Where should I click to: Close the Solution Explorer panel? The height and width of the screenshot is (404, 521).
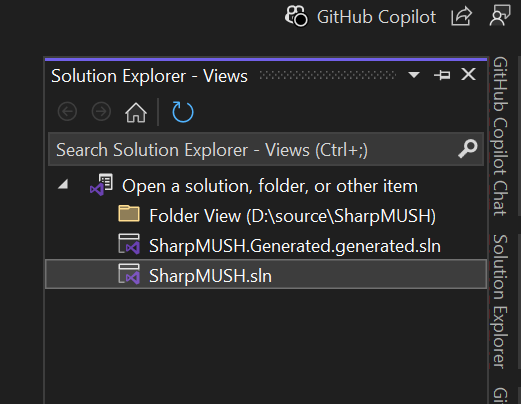coord(468,74)
